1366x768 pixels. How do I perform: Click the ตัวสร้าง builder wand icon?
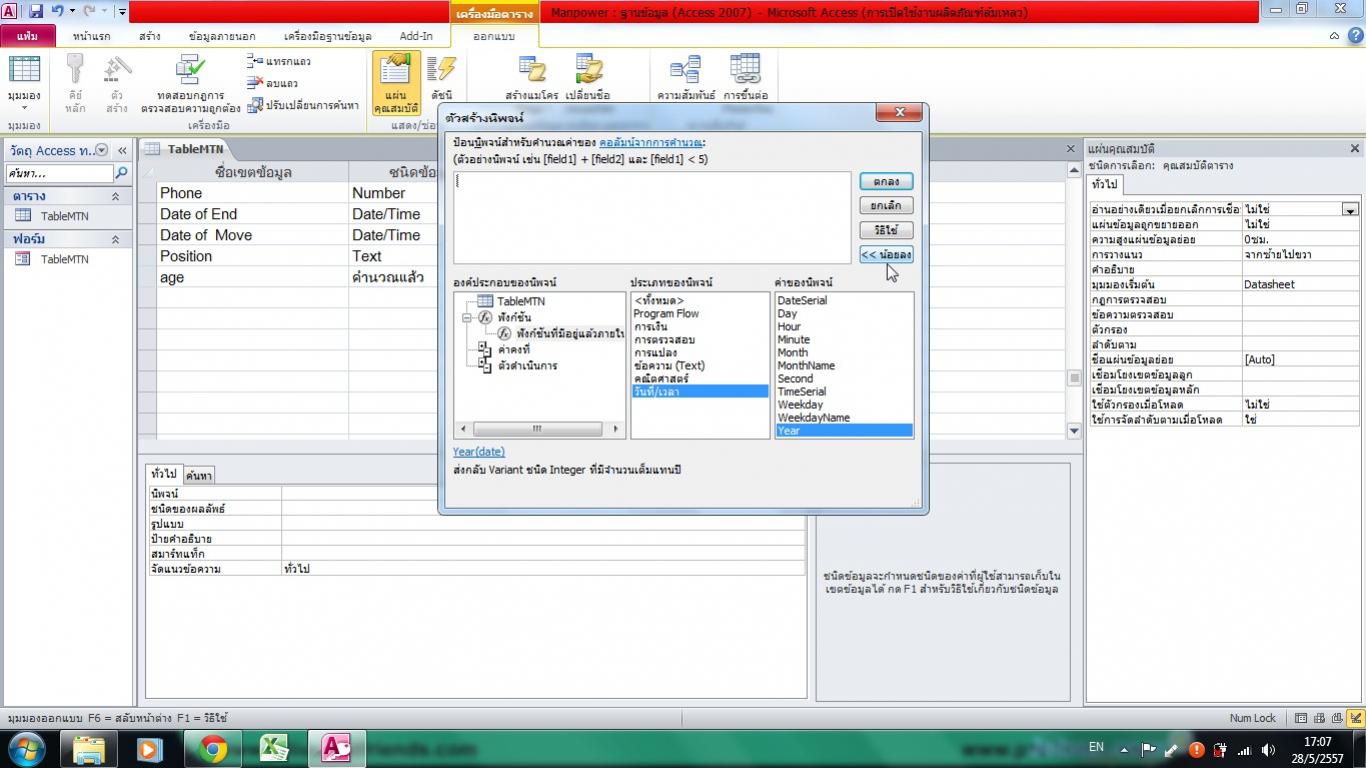pos(117,85)
